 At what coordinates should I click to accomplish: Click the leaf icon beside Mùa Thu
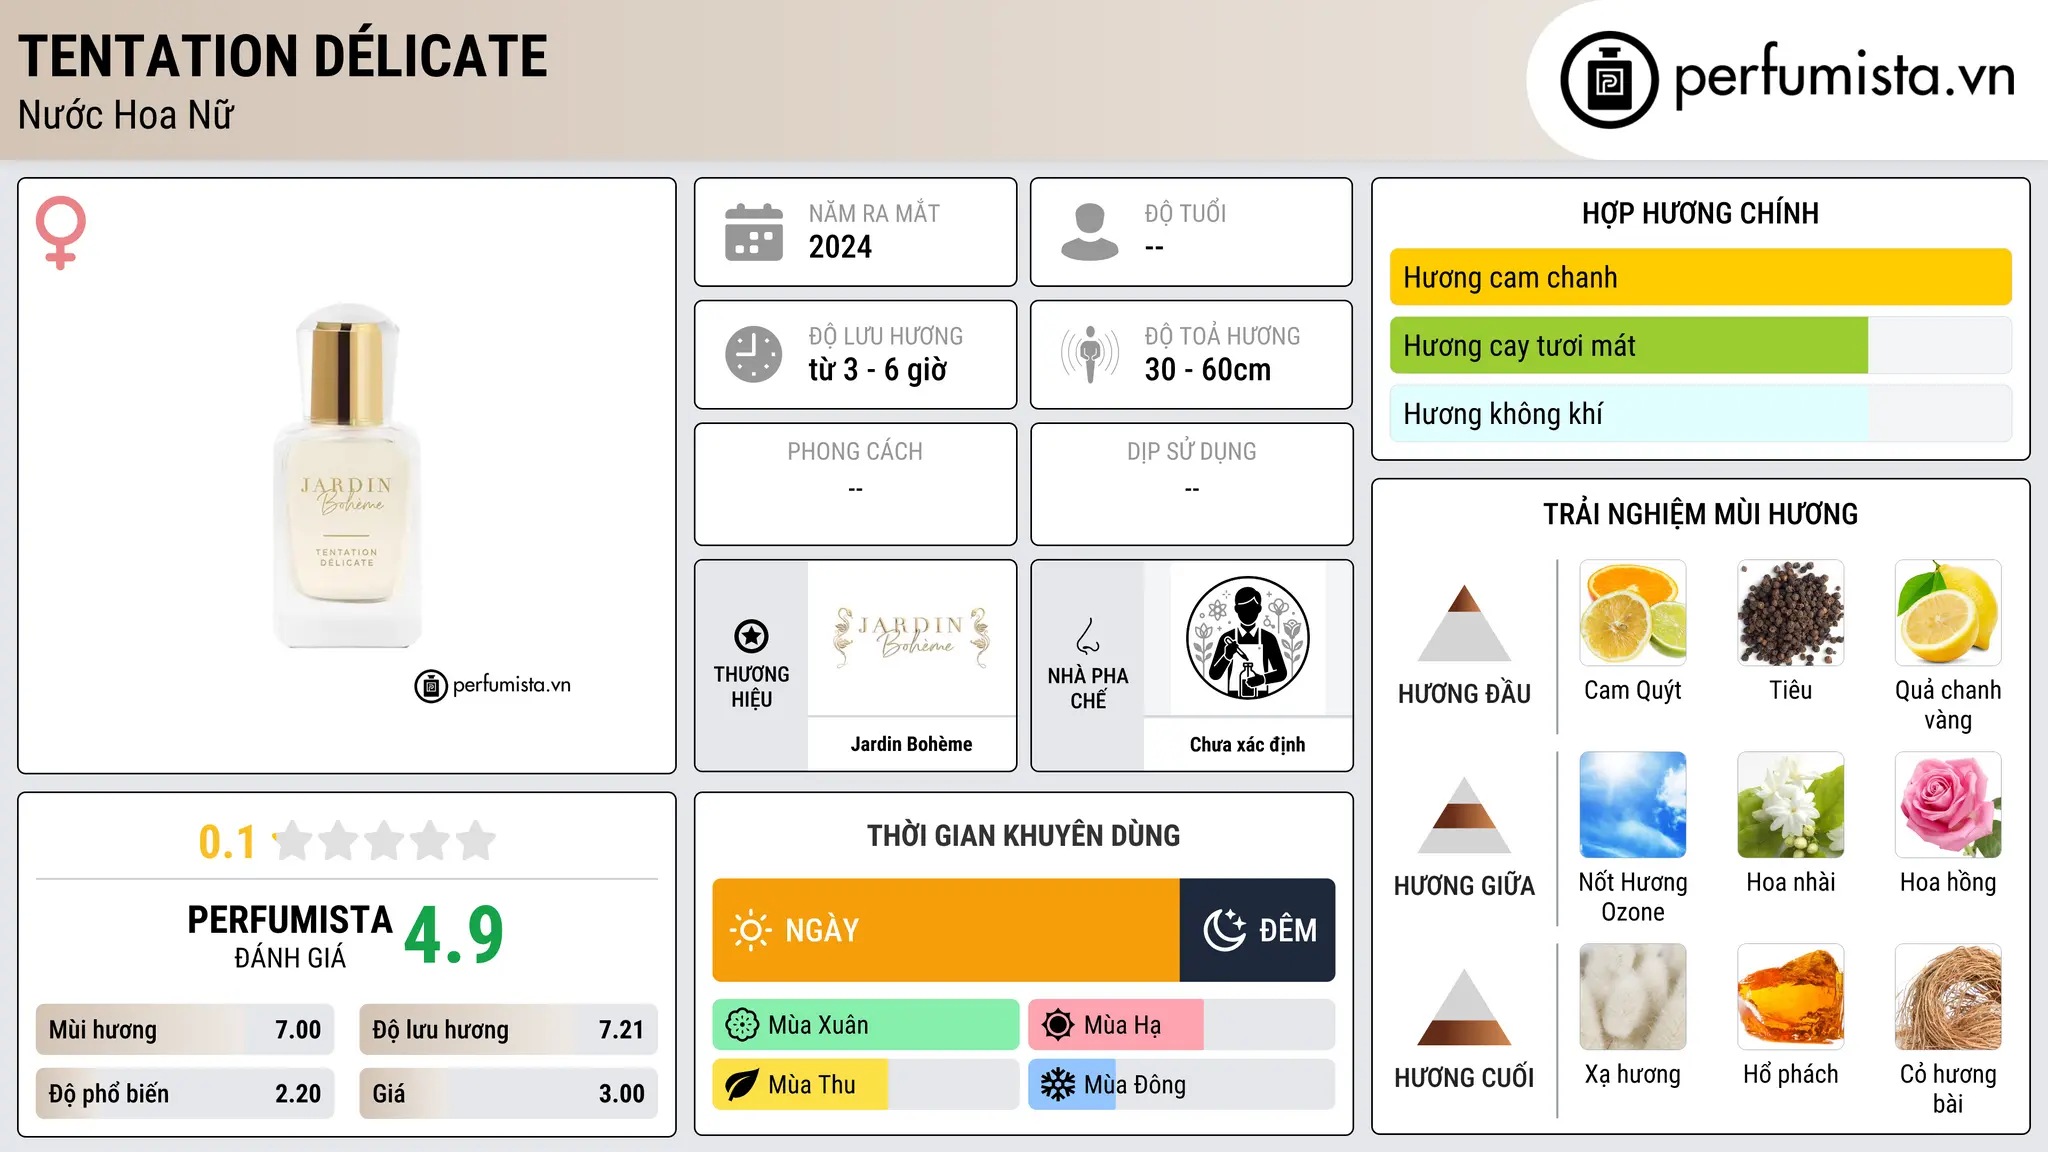tap(742, 1085)
